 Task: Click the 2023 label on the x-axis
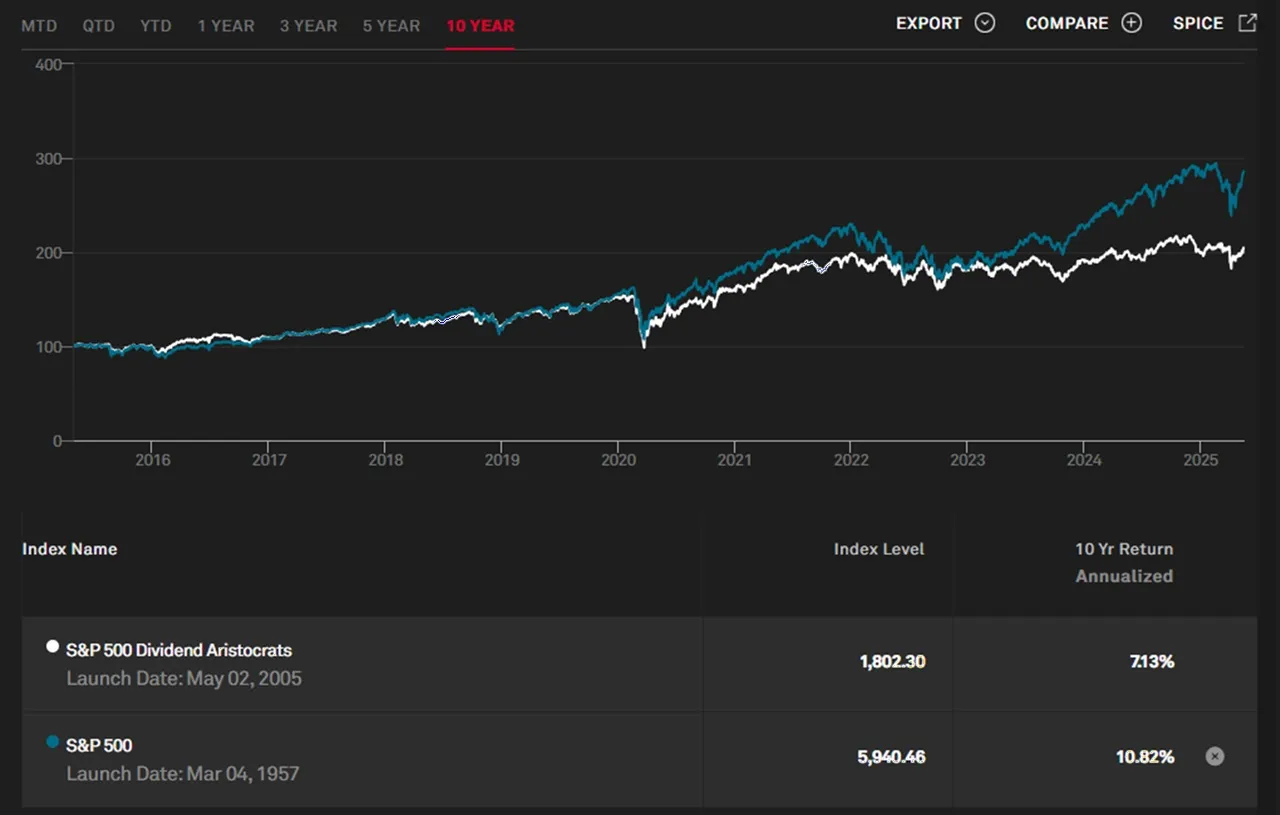coord(967,460)
